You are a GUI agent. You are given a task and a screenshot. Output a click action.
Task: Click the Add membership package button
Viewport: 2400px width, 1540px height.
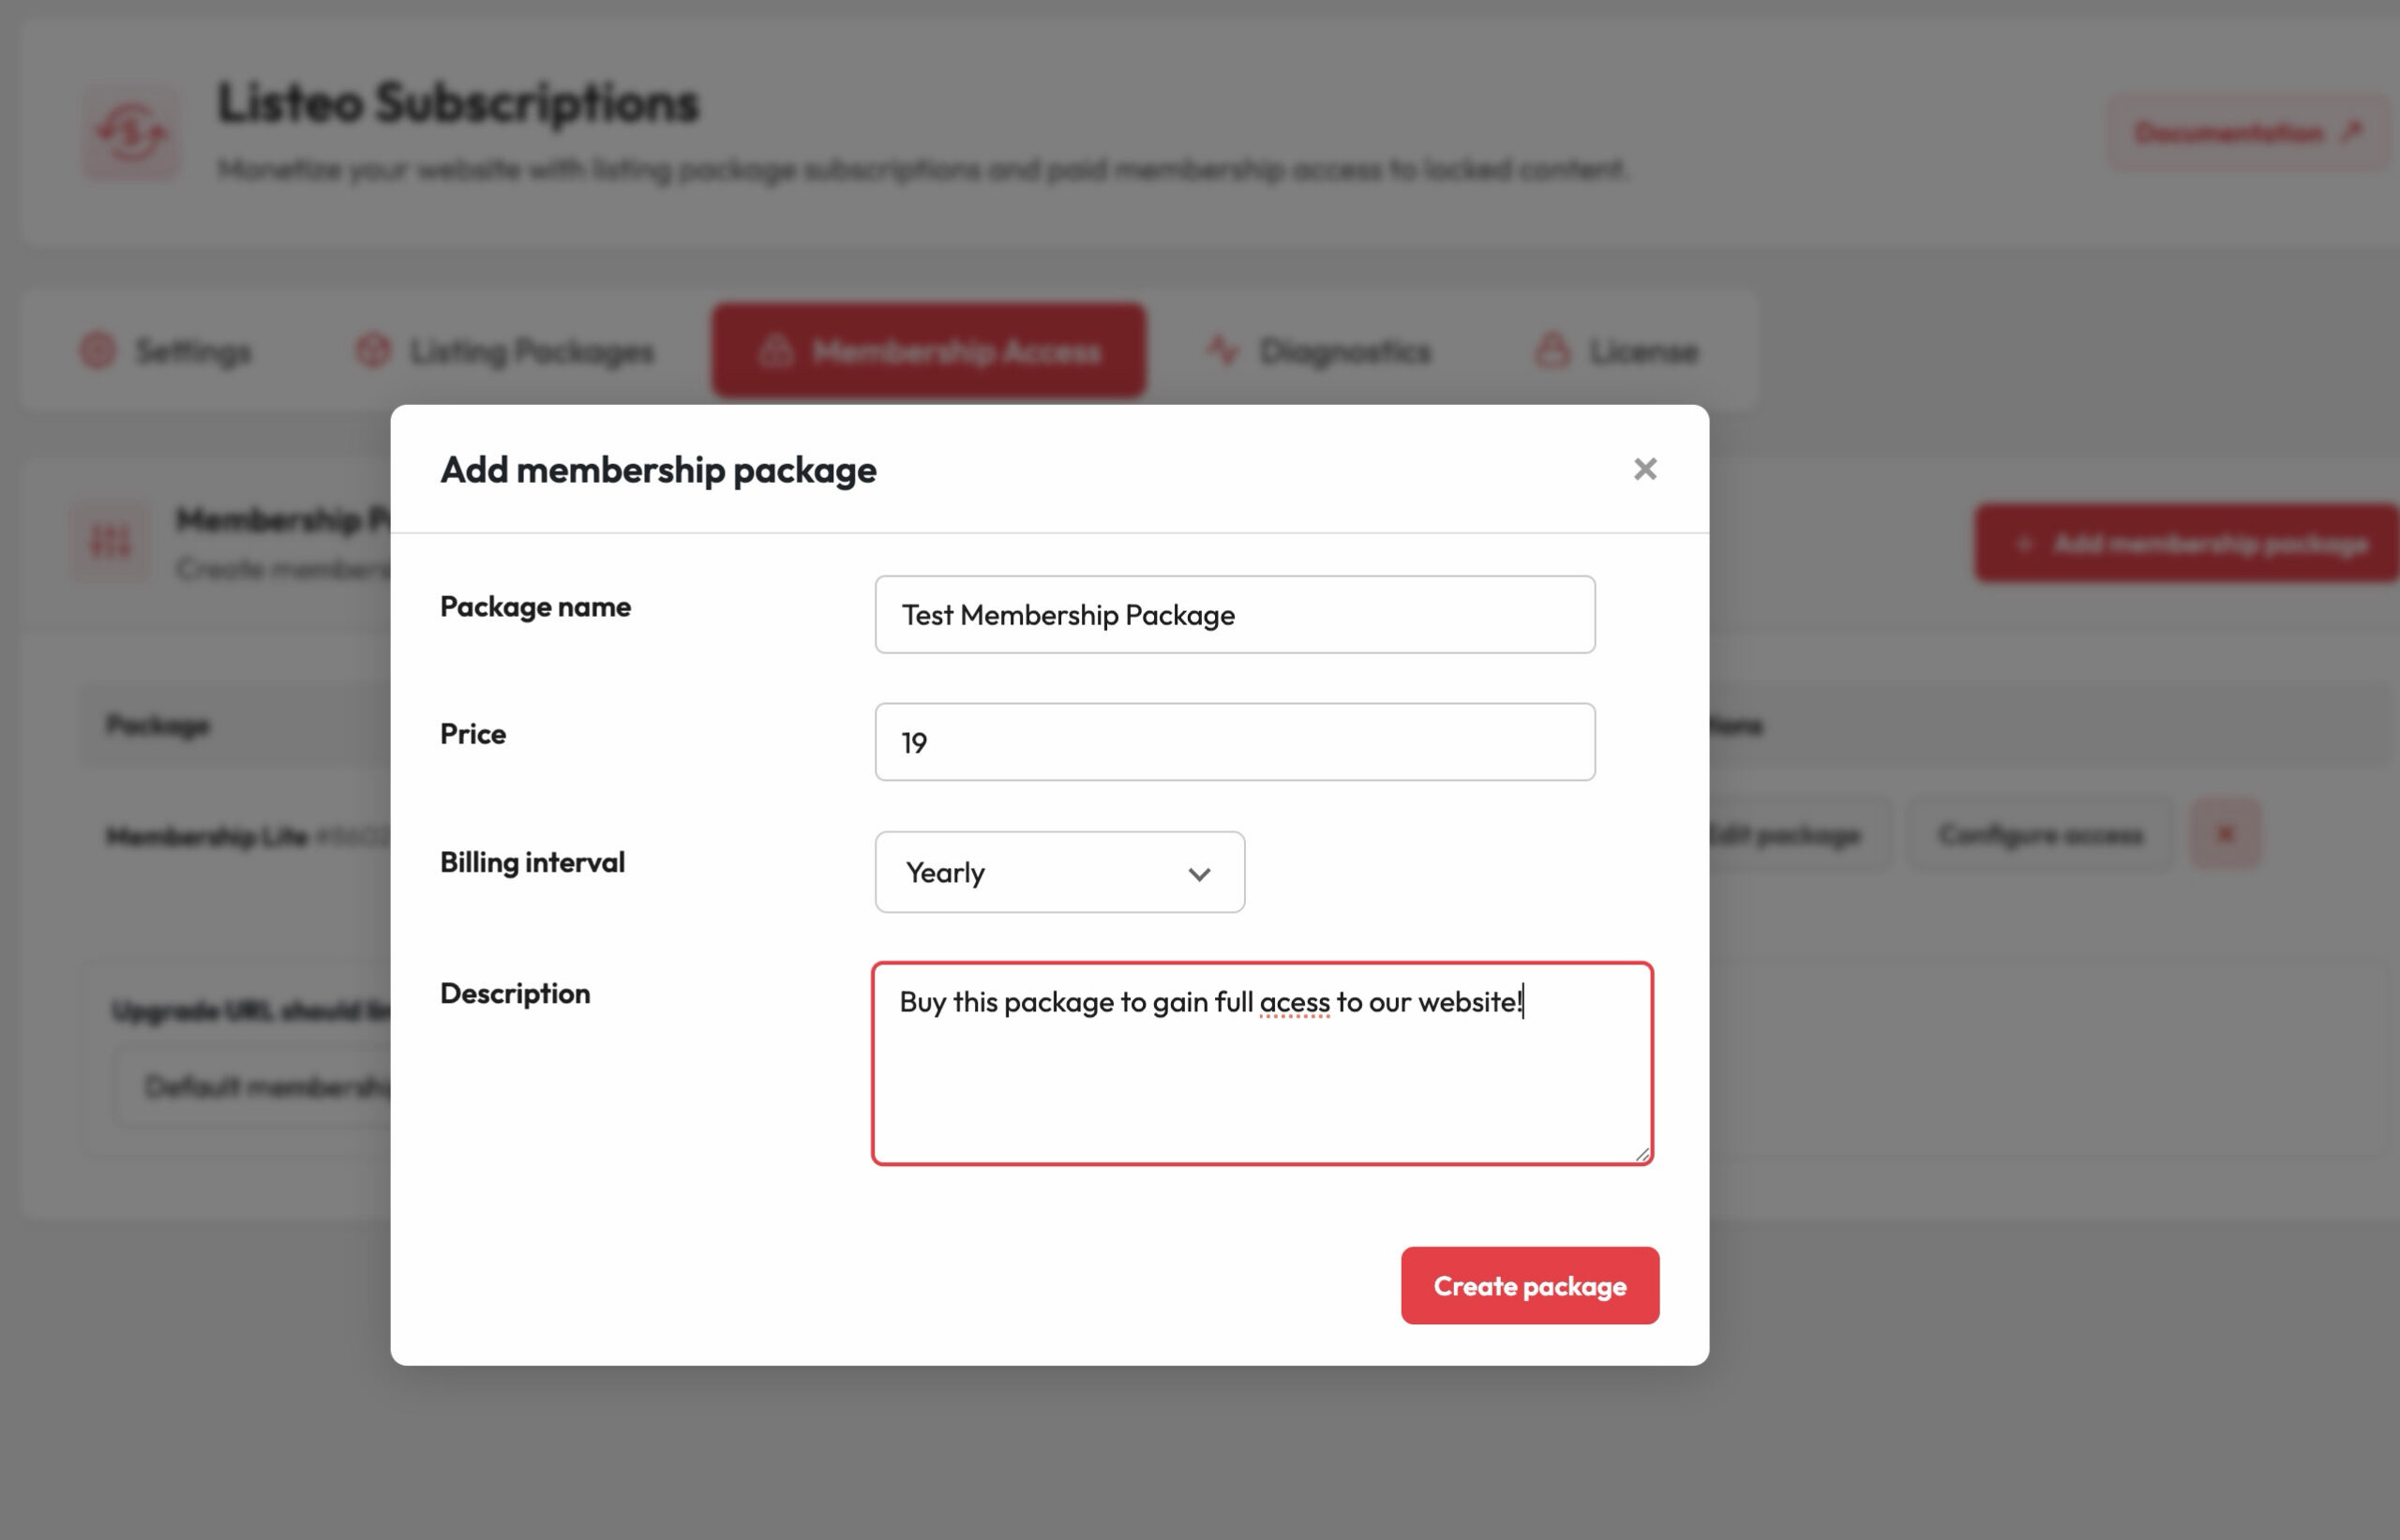2187,543
